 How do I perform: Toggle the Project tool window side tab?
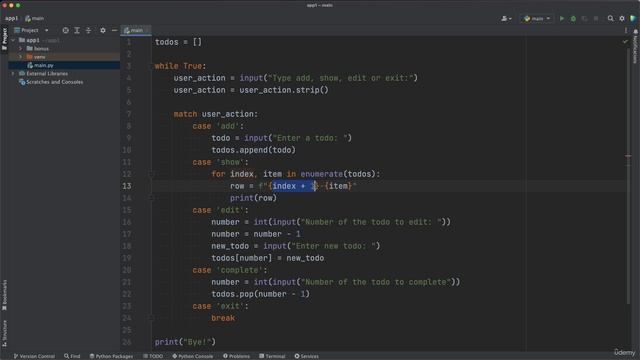click(x=4, y=39)
